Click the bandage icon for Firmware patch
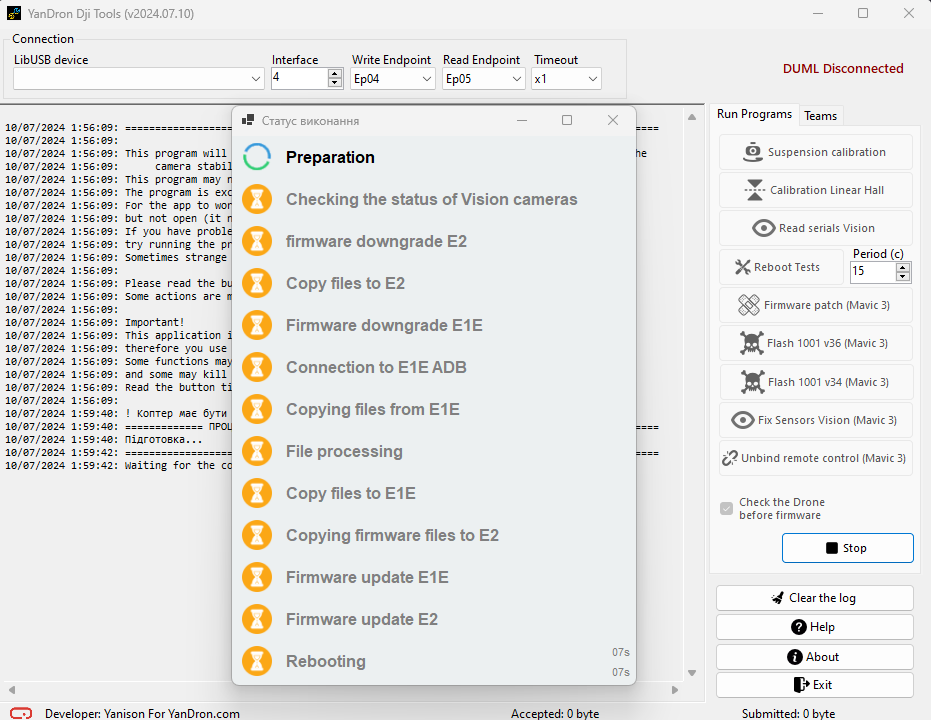 749,305
